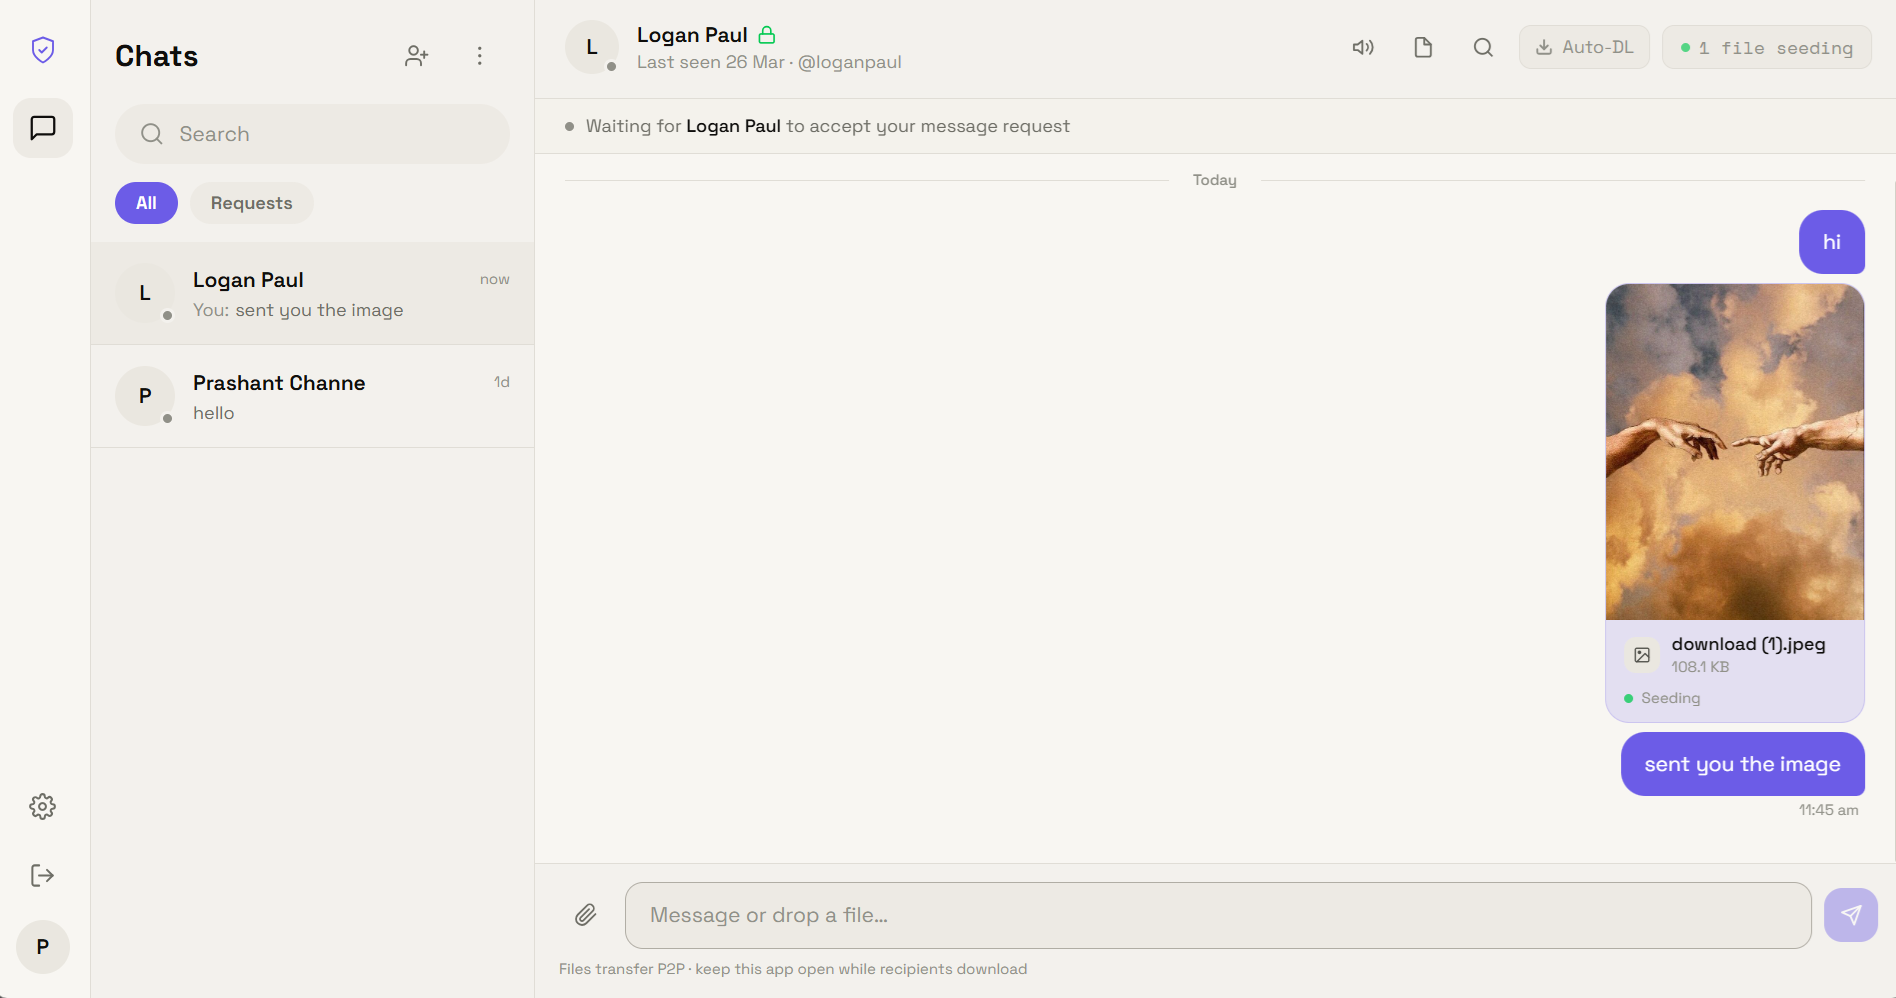The image size is (1896, 998).
Task: Open the 1 file seeding indicator
Action: (x=1767, y=47)
